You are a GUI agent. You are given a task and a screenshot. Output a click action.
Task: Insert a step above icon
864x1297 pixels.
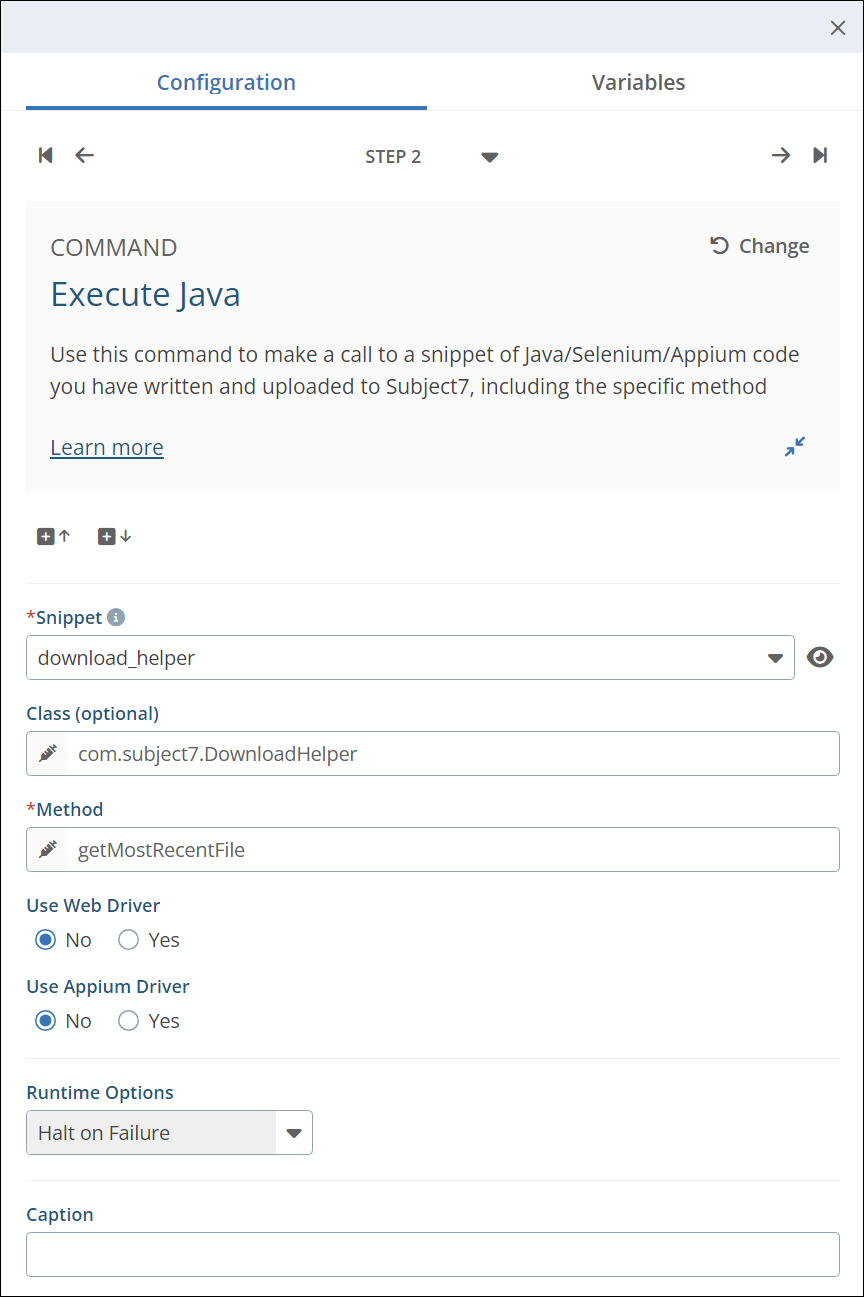(54, 537)
